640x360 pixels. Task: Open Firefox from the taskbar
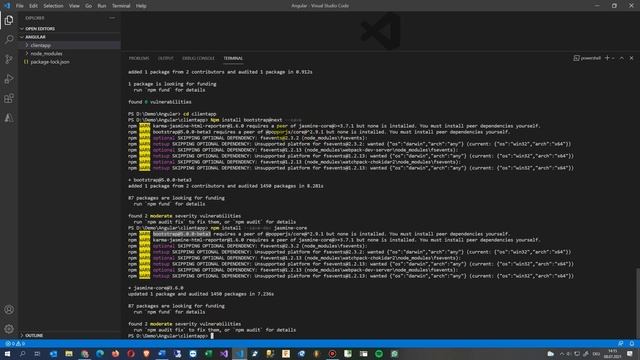pos(116,353)
